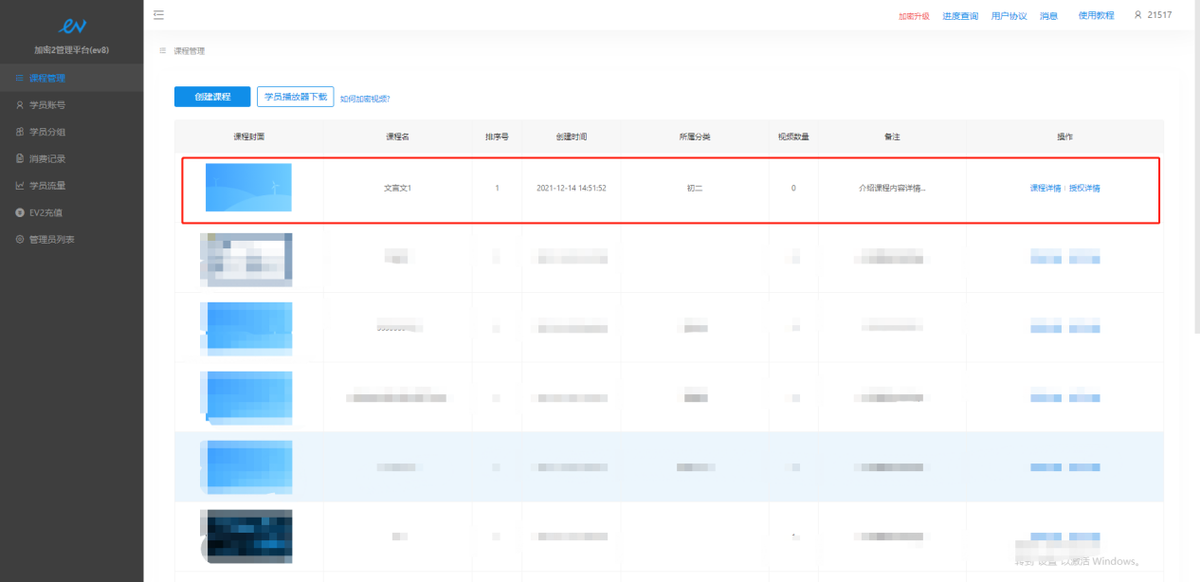This screenshot has height=582, width=1200.
Task: Click the EV logo in the sidebar
Action: click(72, 26)
